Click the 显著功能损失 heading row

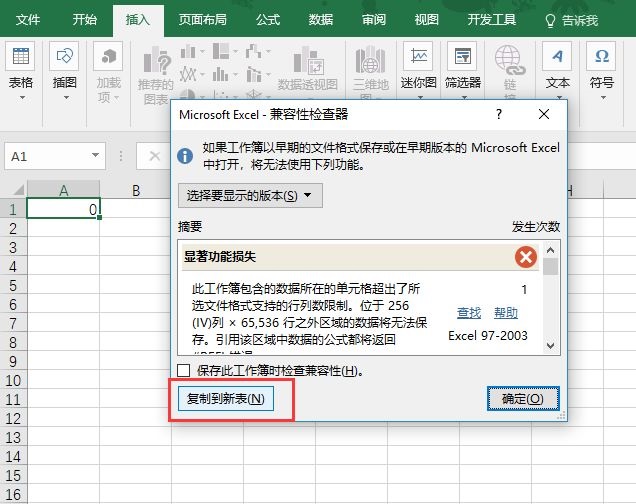tap(360, 257)
